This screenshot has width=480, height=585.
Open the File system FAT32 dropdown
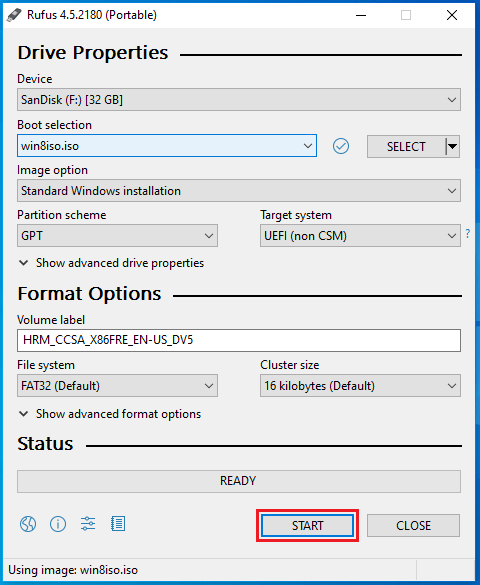117,386
